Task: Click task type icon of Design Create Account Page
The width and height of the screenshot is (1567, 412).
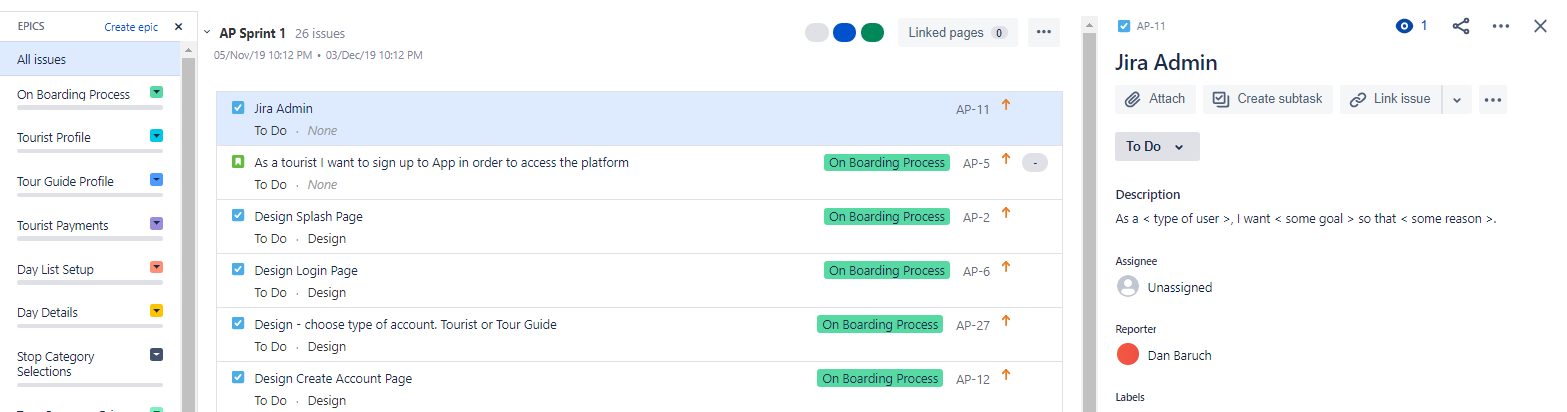Action: 238,378
